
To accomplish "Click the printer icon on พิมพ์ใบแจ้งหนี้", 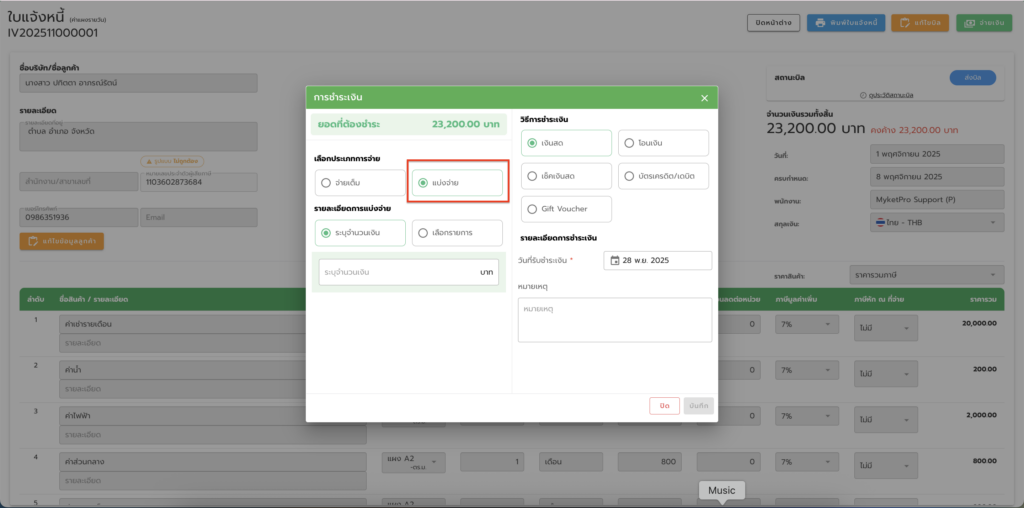I will pos(820,23).
